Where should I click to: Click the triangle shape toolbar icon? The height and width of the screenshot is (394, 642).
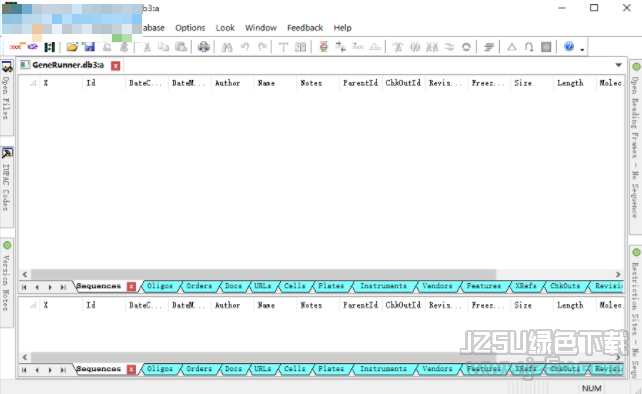(x=511, y=47)
